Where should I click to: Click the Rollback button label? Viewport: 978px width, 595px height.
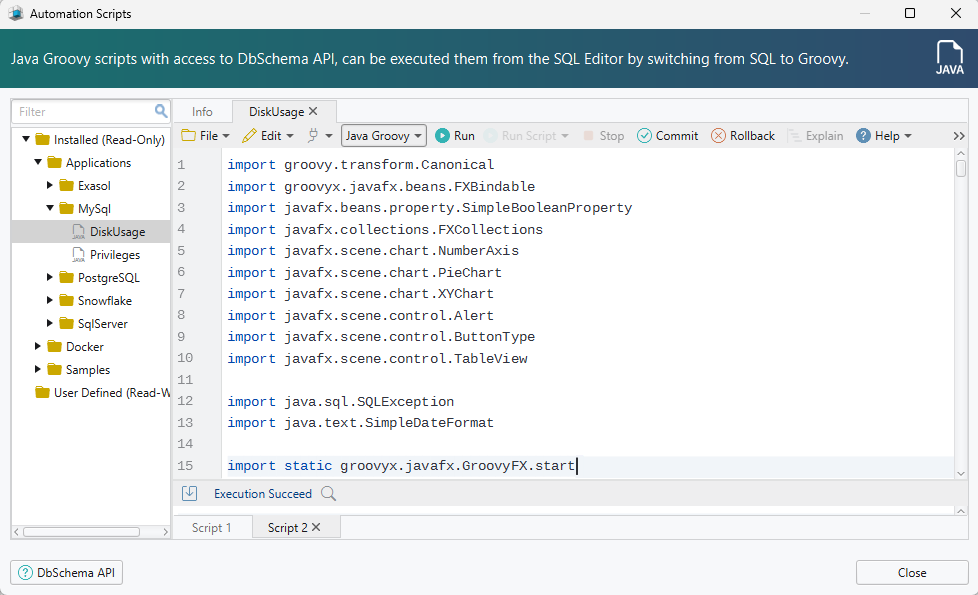tap(752, 135)
